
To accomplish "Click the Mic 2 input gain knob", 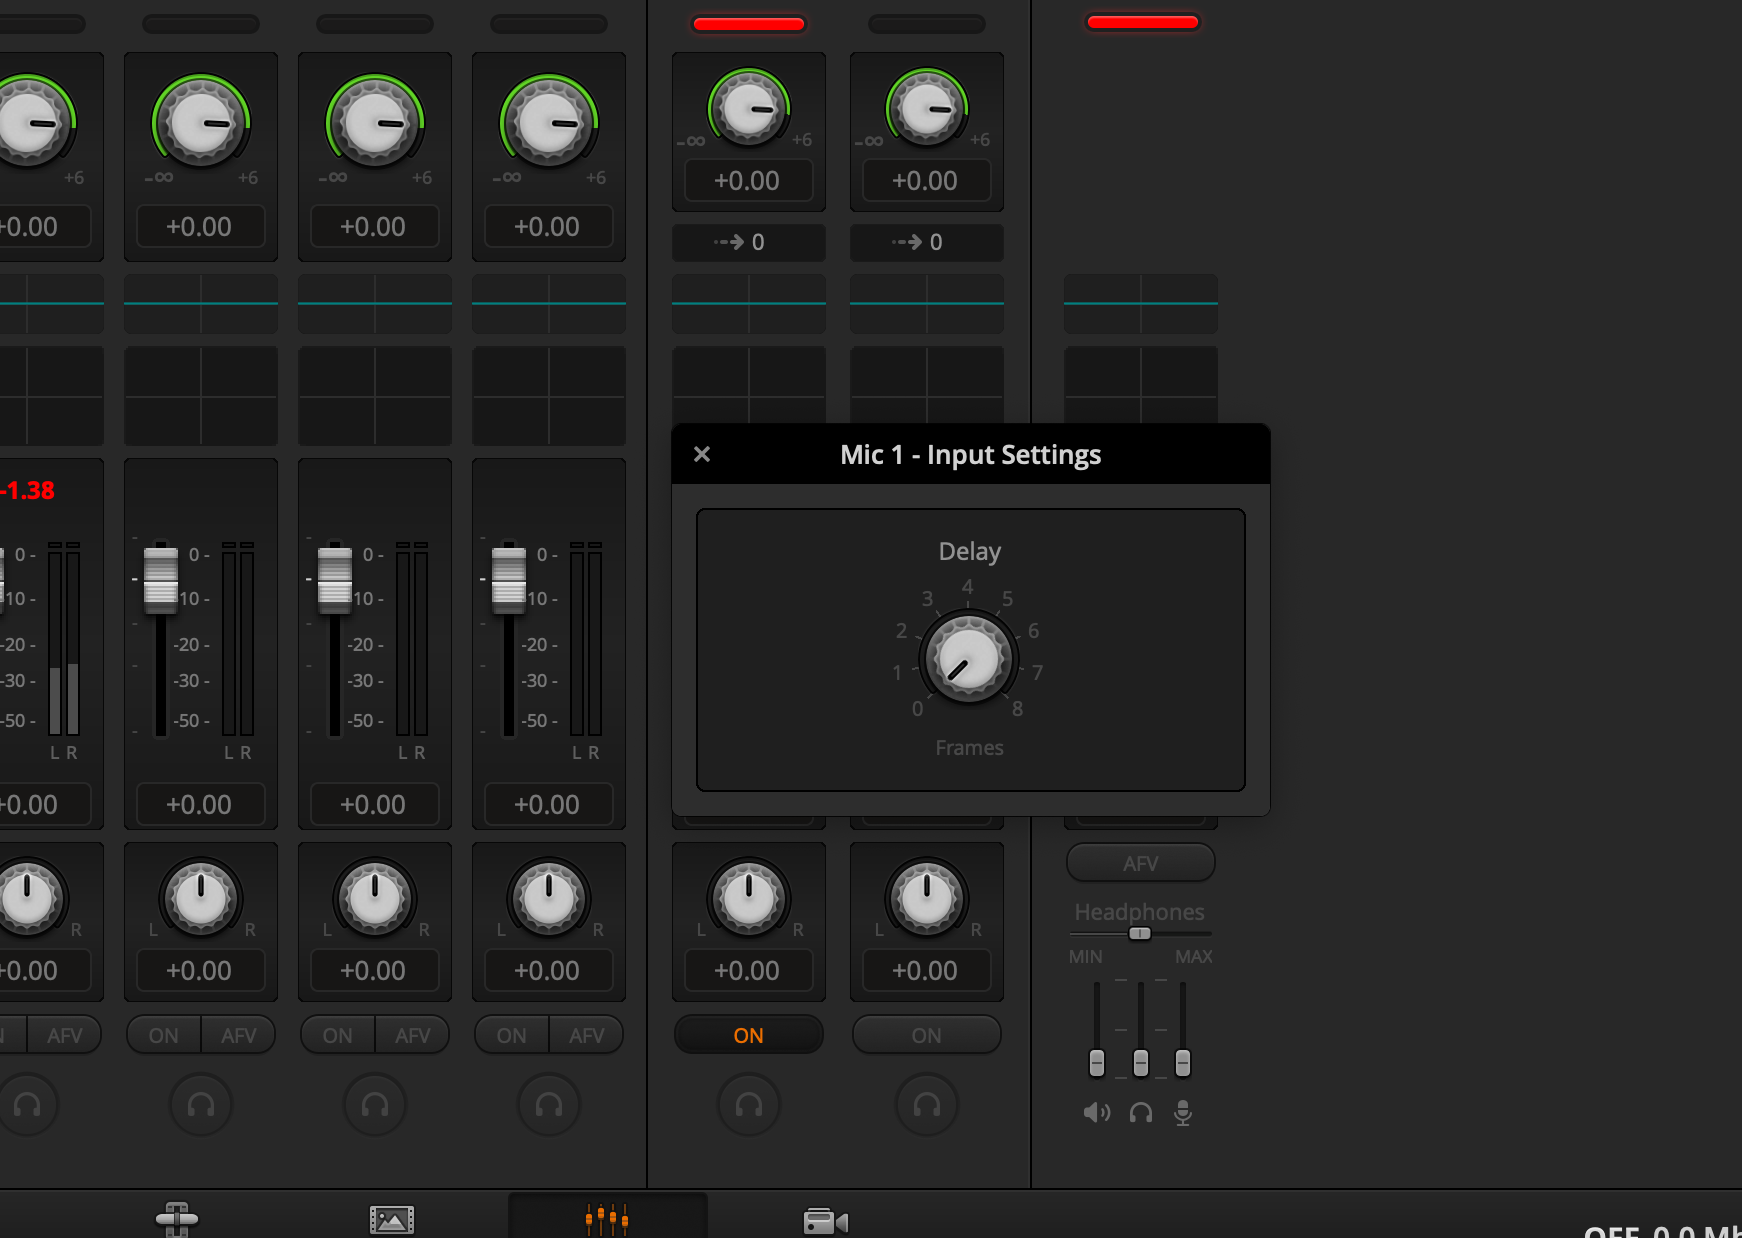I will pyautogui.click(x=927, y=107).
